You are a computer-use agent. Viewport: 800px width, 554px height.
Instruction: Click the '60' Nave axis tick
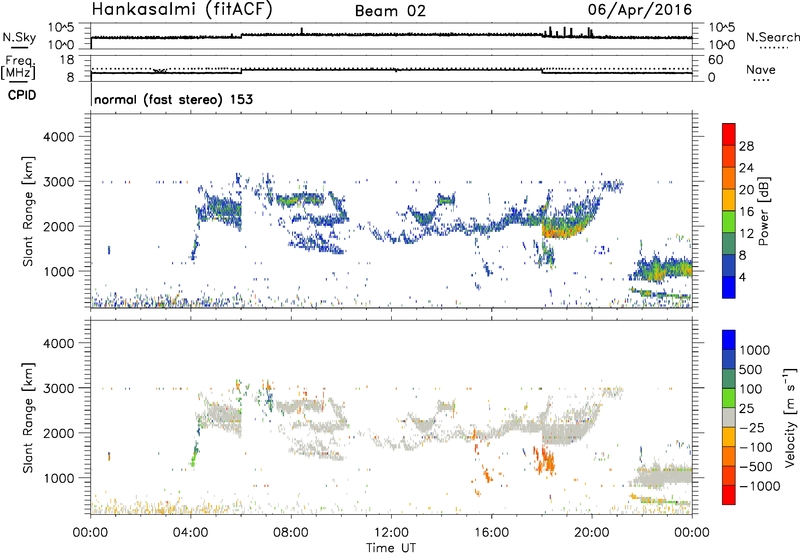point(716,60)
